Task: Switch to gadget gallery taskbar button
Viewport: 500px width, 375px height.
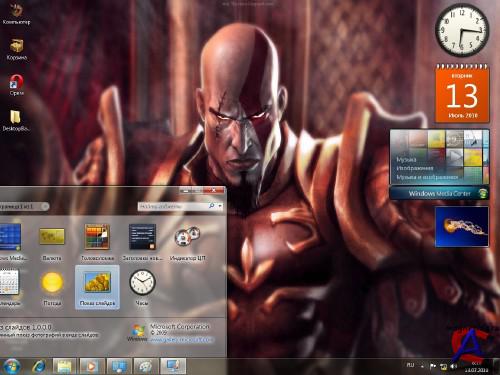Action: pyautogui.click(x=173, y=366)
